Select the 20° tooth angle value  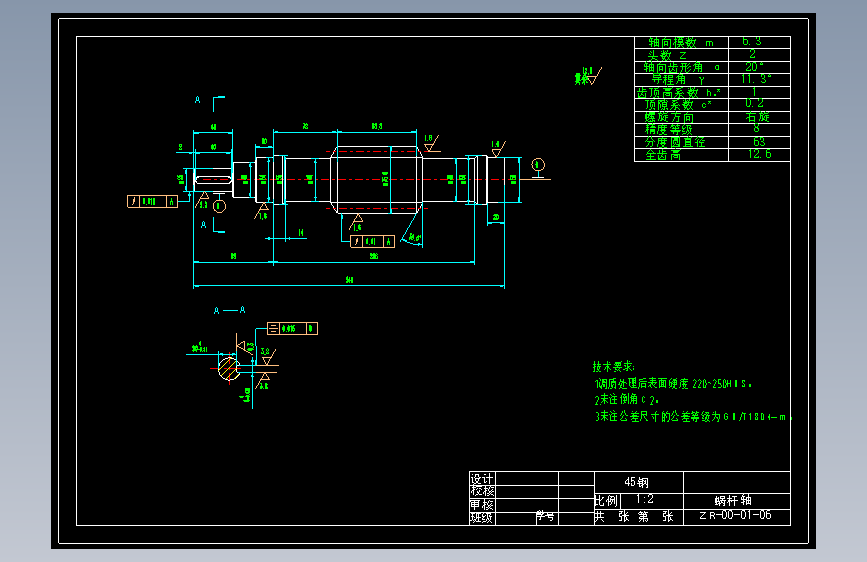point(754,67)
